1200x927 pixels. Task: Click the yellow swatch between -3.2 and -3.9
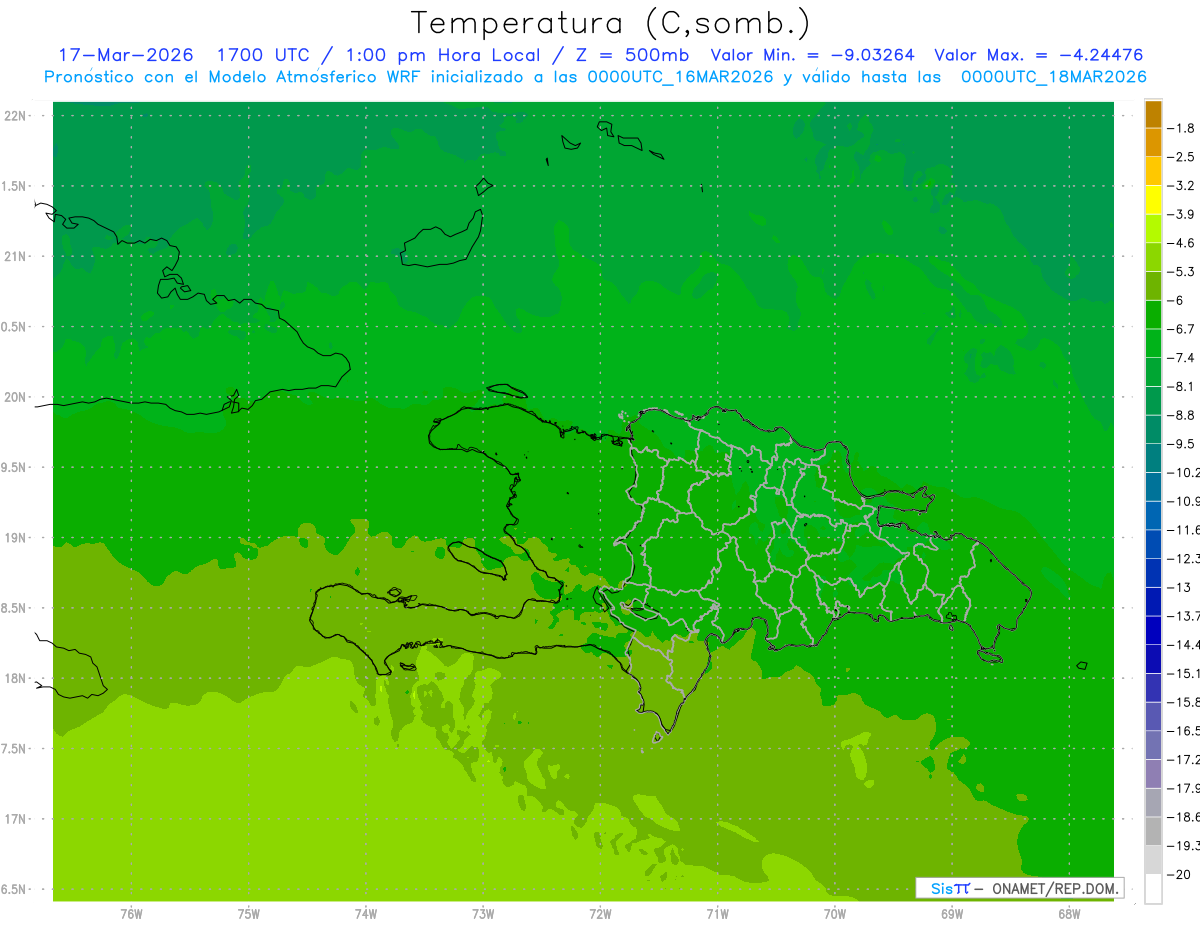(x=1153, y=200)
